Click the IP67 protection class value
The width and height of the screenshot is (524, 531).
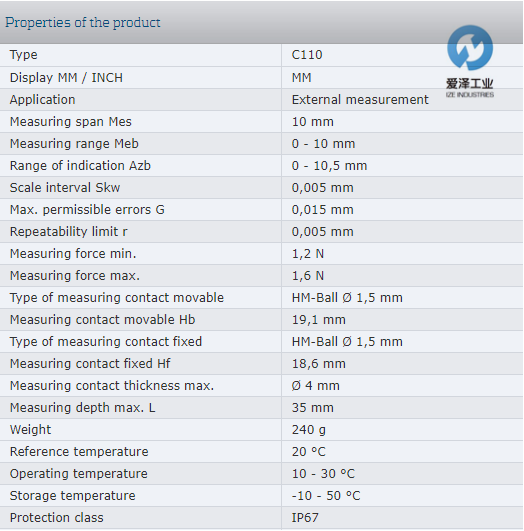click(305, 518)
